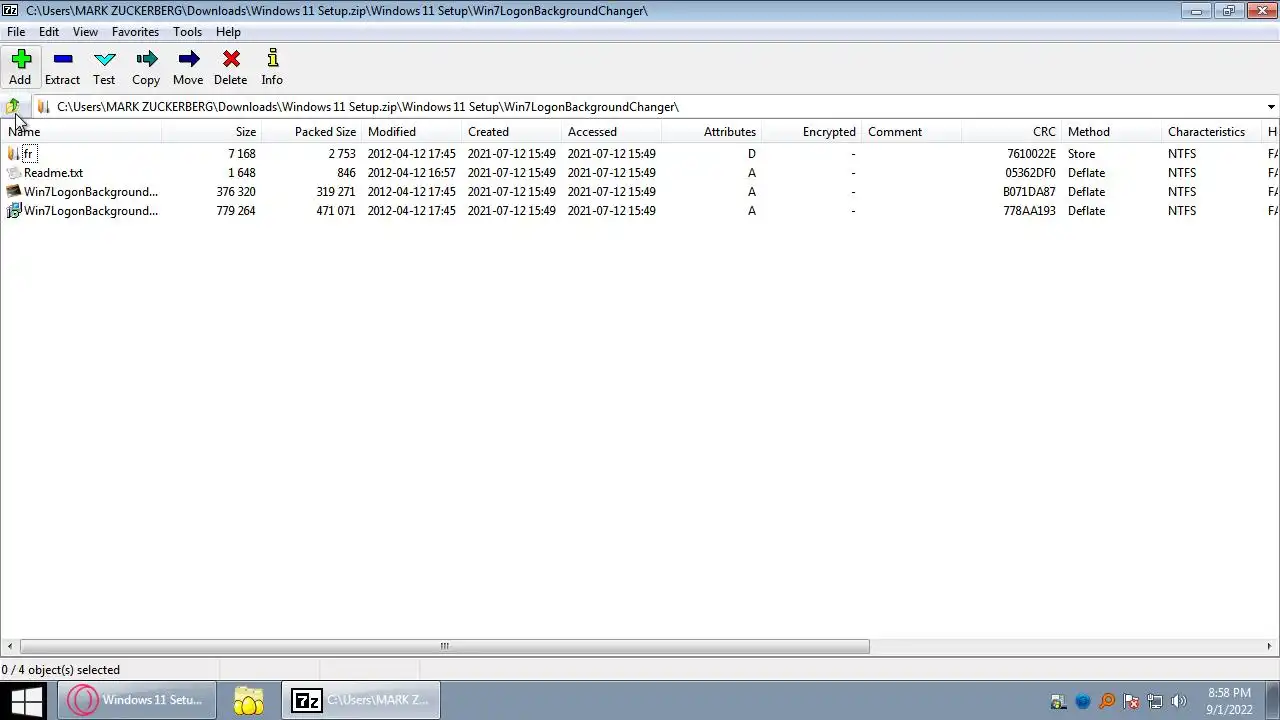
Task: Click the packed size 471 071
Action: tap(336, 211)
